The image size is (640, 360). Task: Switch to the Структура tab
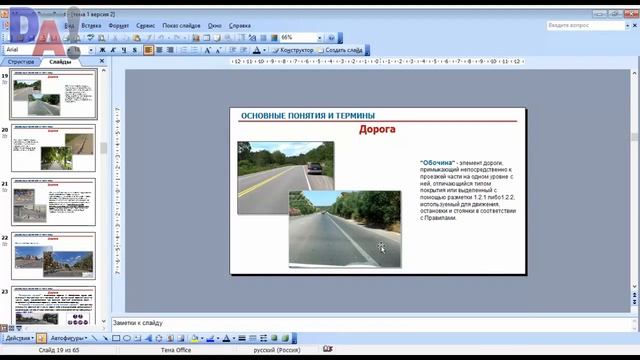[x=21, y=62]
